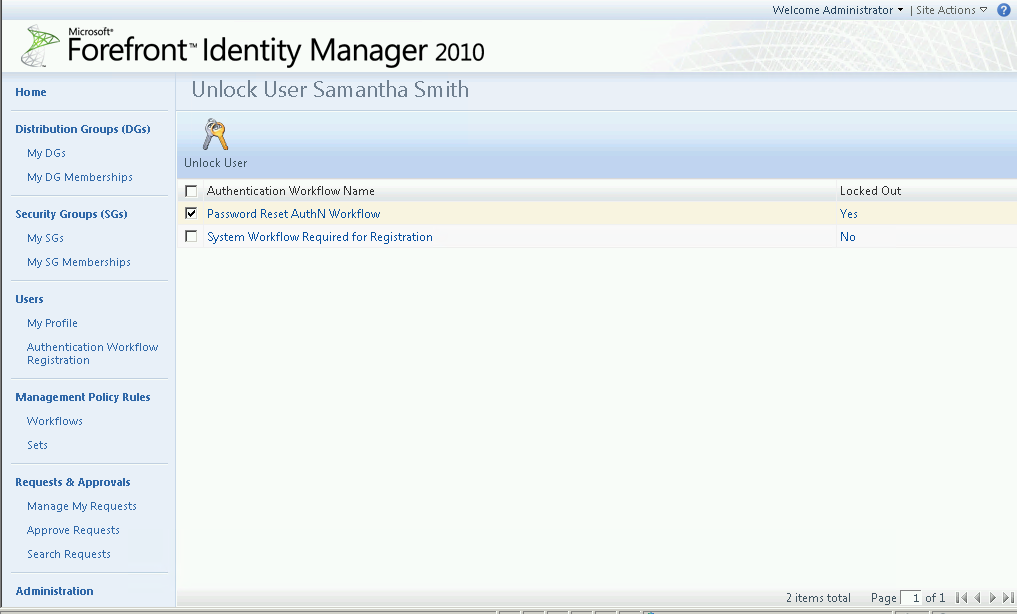
Task: Open Approve Requests link
Action: [x=73, y=530]
